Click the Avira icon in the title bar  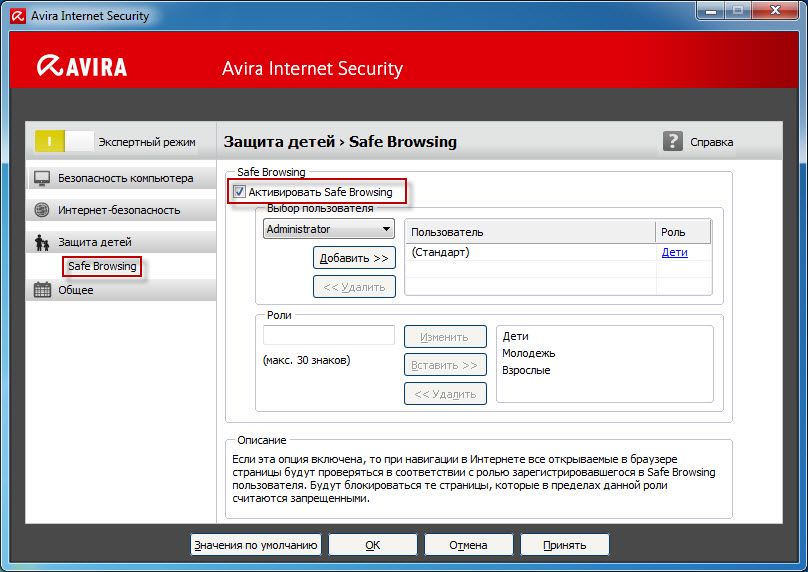coord(18,16)
